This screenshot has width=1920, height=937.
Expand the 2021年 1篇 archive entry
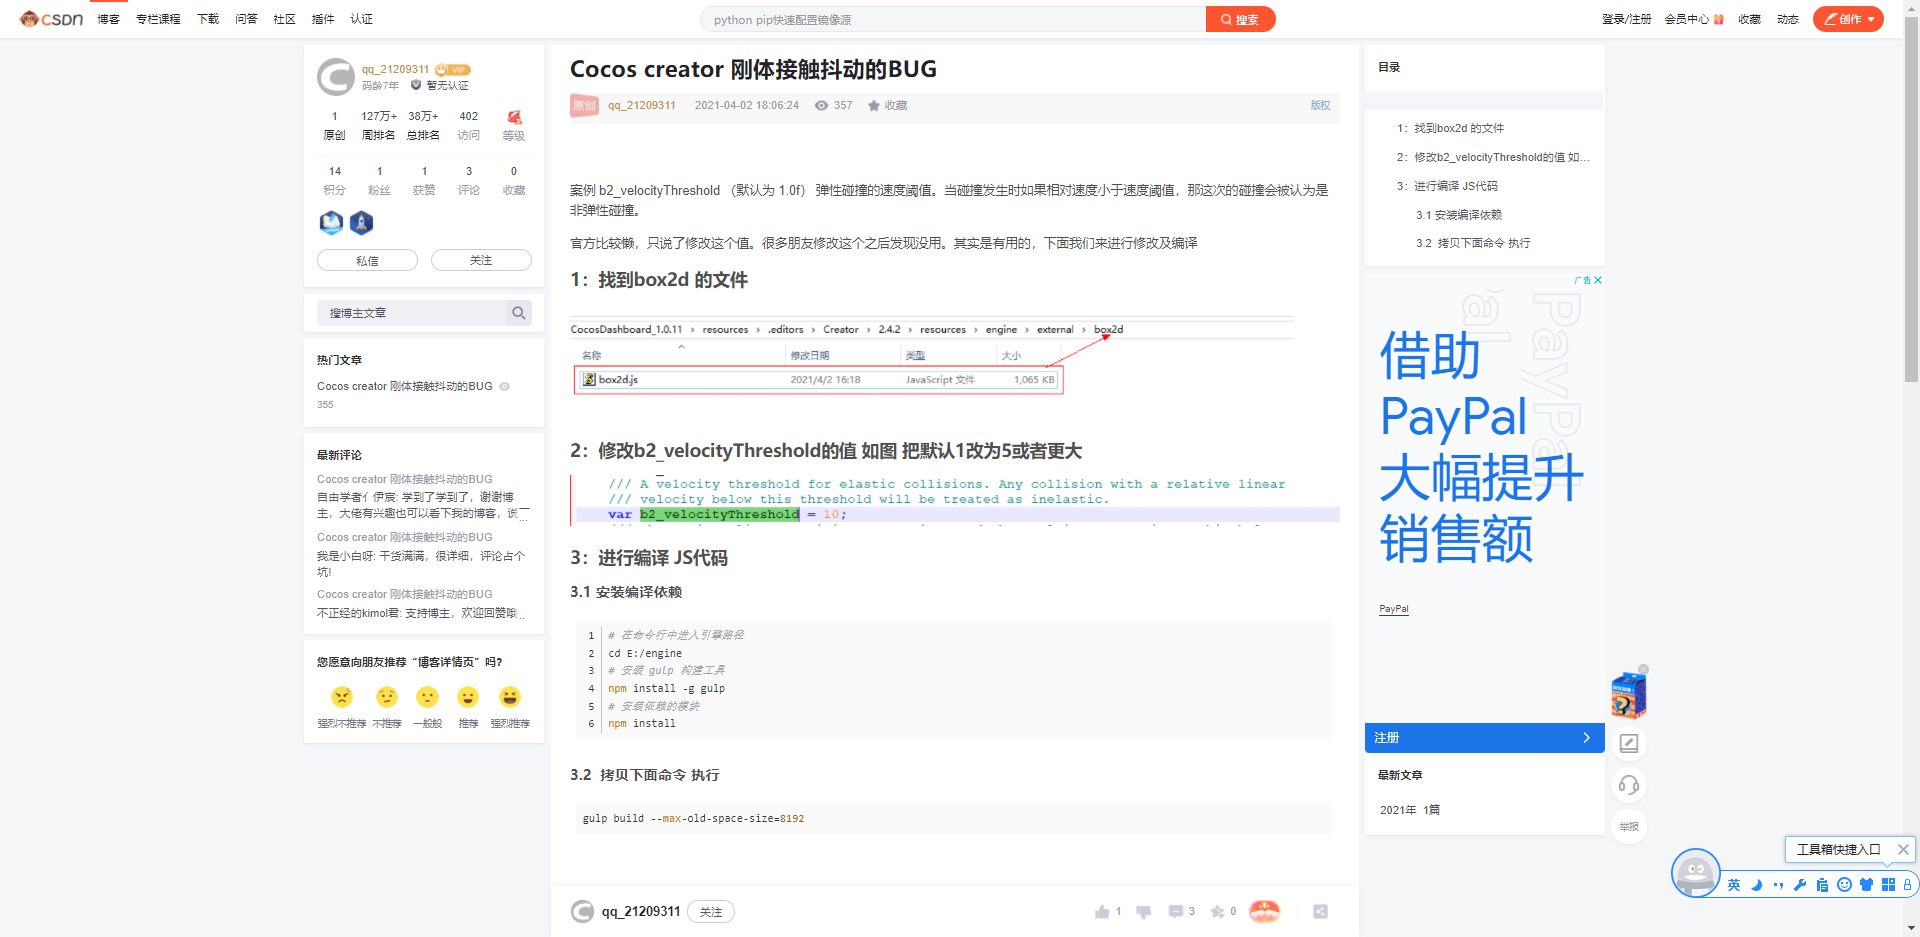tap(1410, 810)
